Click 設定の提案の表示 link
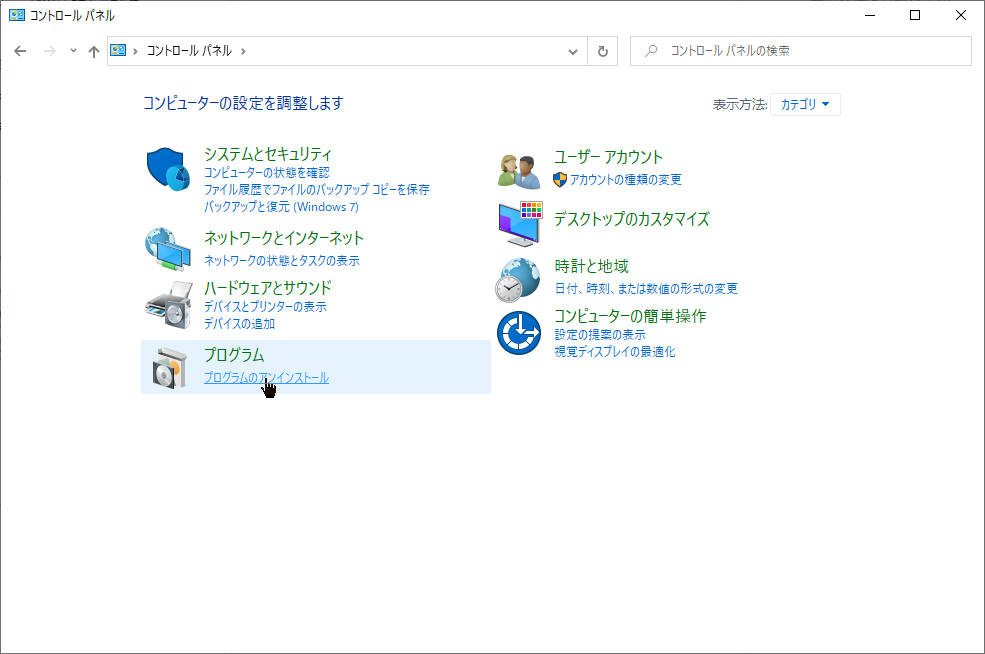985x654 pixels. pyautogui.click(x=600, y=335)
